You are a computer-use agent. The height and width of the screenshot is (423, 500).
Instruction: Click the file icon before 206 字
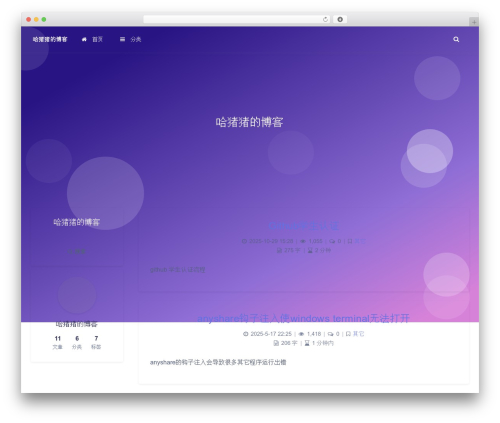[x=276, y=343]
